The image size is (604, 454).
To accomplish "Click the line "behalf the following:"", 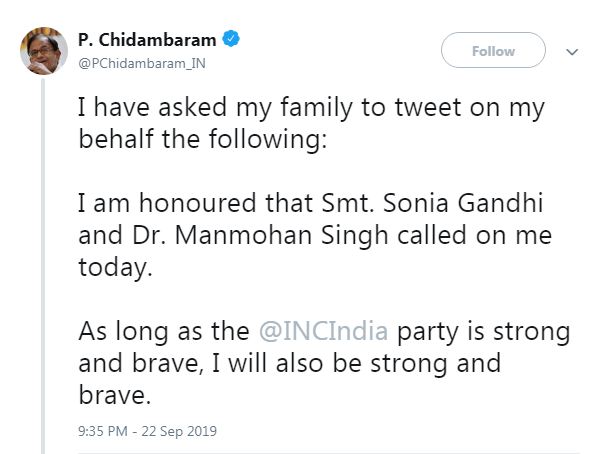I will coord(201,141).
